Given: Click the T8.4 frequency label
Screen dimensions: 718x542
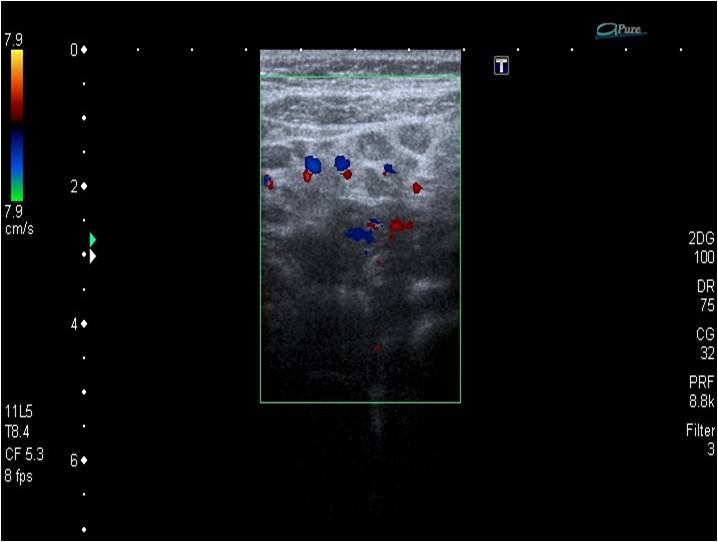Looking at the screenshot, I should pyautogui.click(x=18, y=431).
